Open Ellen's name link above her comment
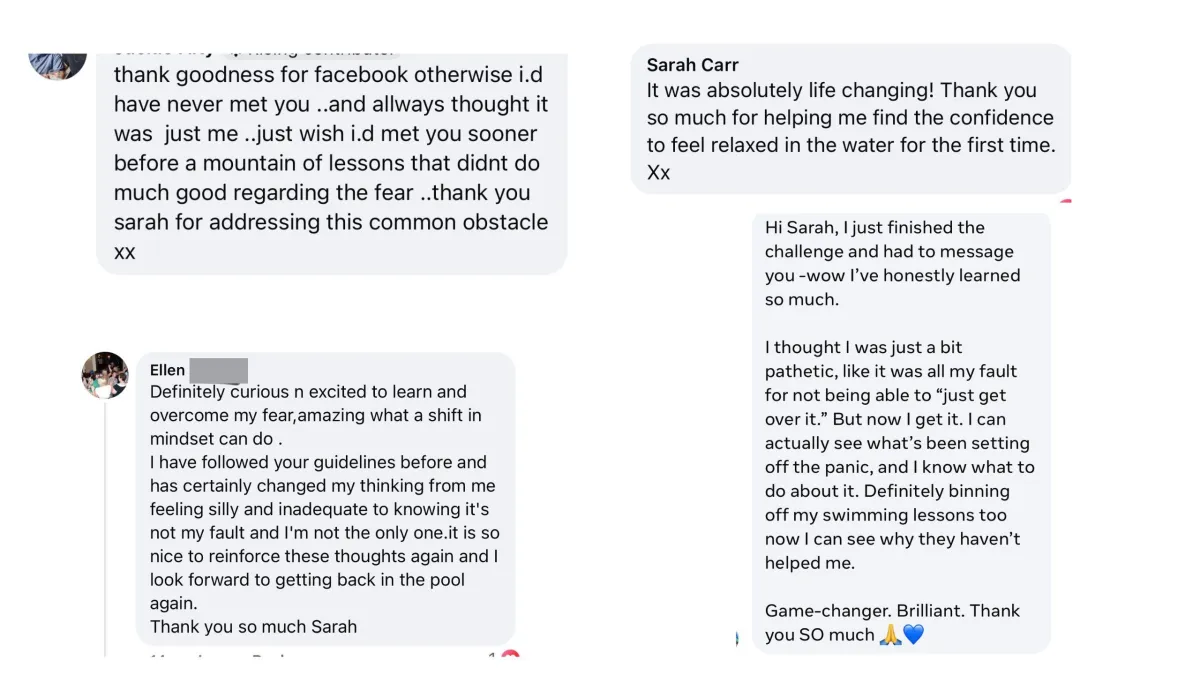This screenshot has height=675, width=1200. [x=167, y=370]
